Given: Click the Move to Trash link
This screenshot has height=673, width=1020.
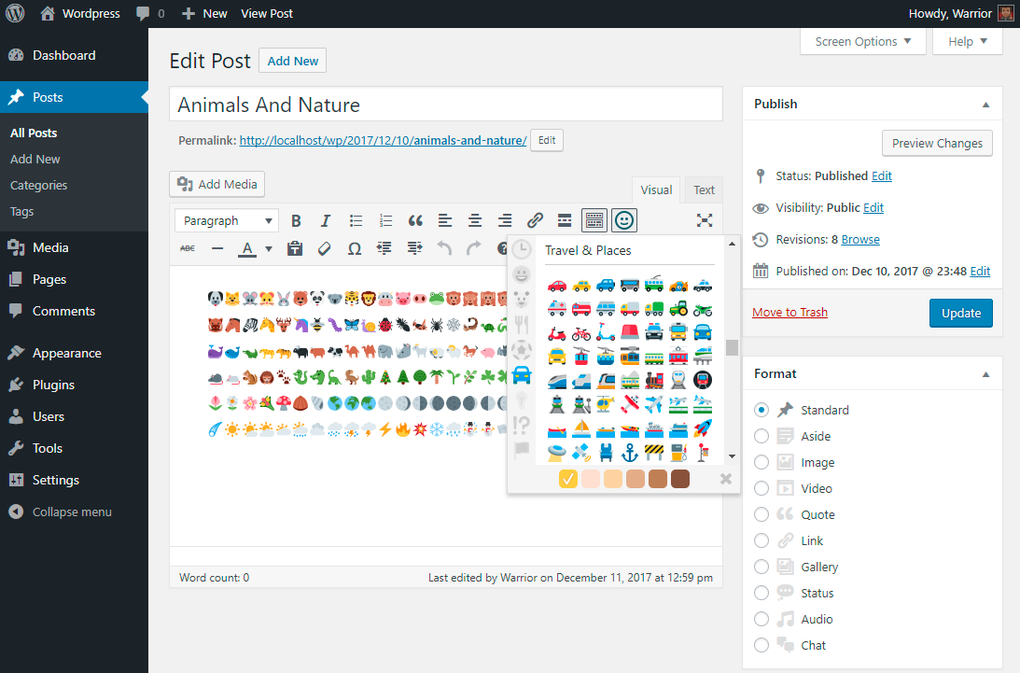Looking at the screenshot, I should pos(789,311).
